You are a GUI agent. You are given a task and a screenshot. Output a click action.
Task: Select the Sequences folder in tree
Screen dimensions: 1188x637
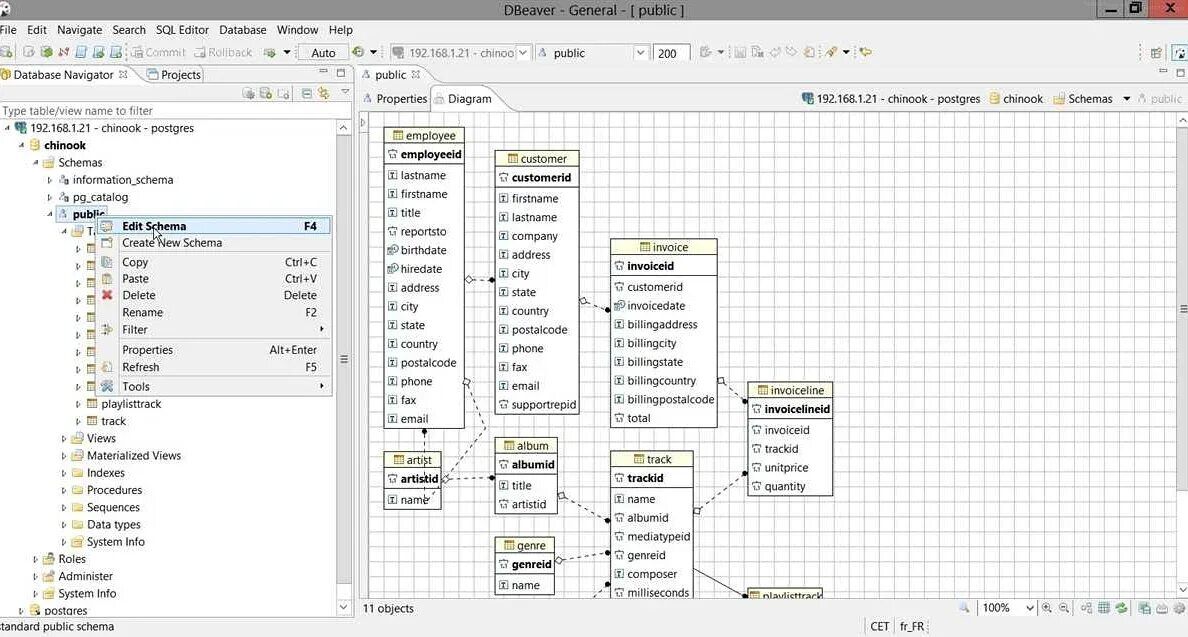pyautogui.click(x=113, y=507)
